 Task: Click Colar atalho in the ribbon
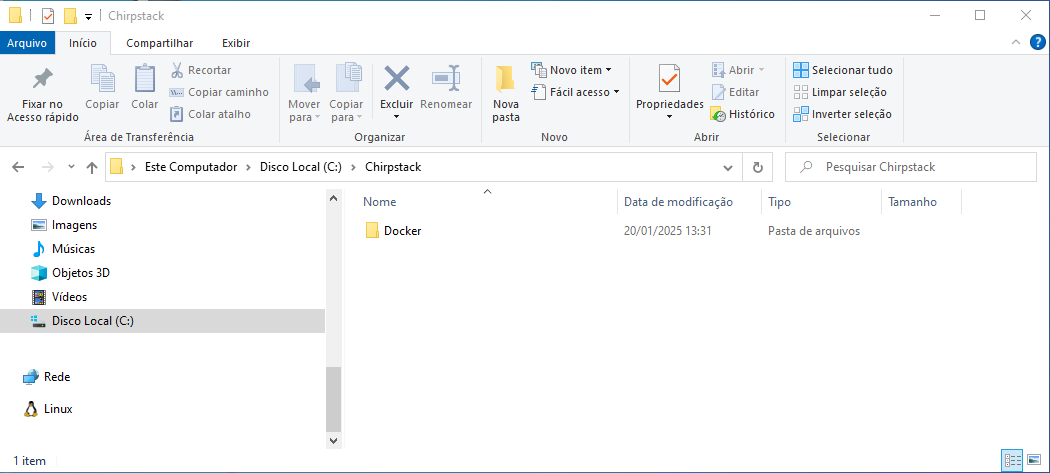[210, 114]
